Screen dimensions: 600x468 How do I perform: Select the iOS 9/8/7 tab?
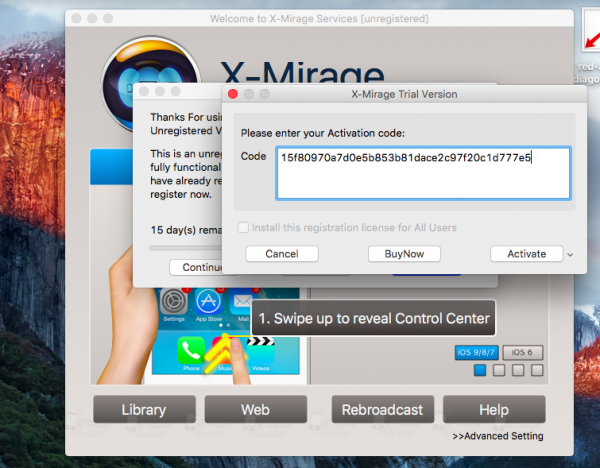[476, 352]
